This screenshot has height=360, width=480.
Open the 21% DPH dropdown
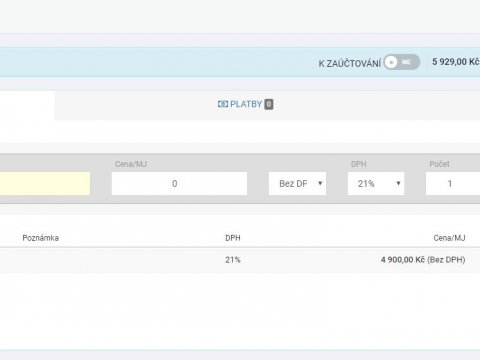coord(376,184)
